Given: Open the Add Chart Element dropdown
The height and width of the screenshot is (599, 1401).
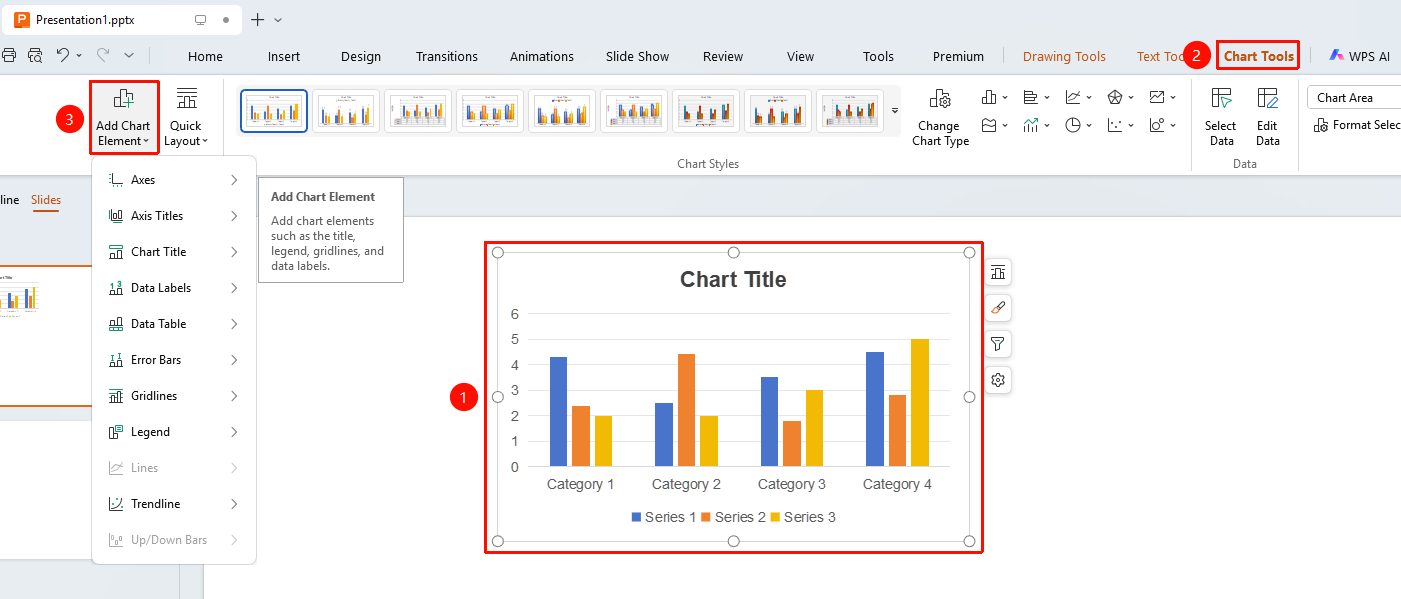Looking at the screenshot, I should tap(124, 117).
